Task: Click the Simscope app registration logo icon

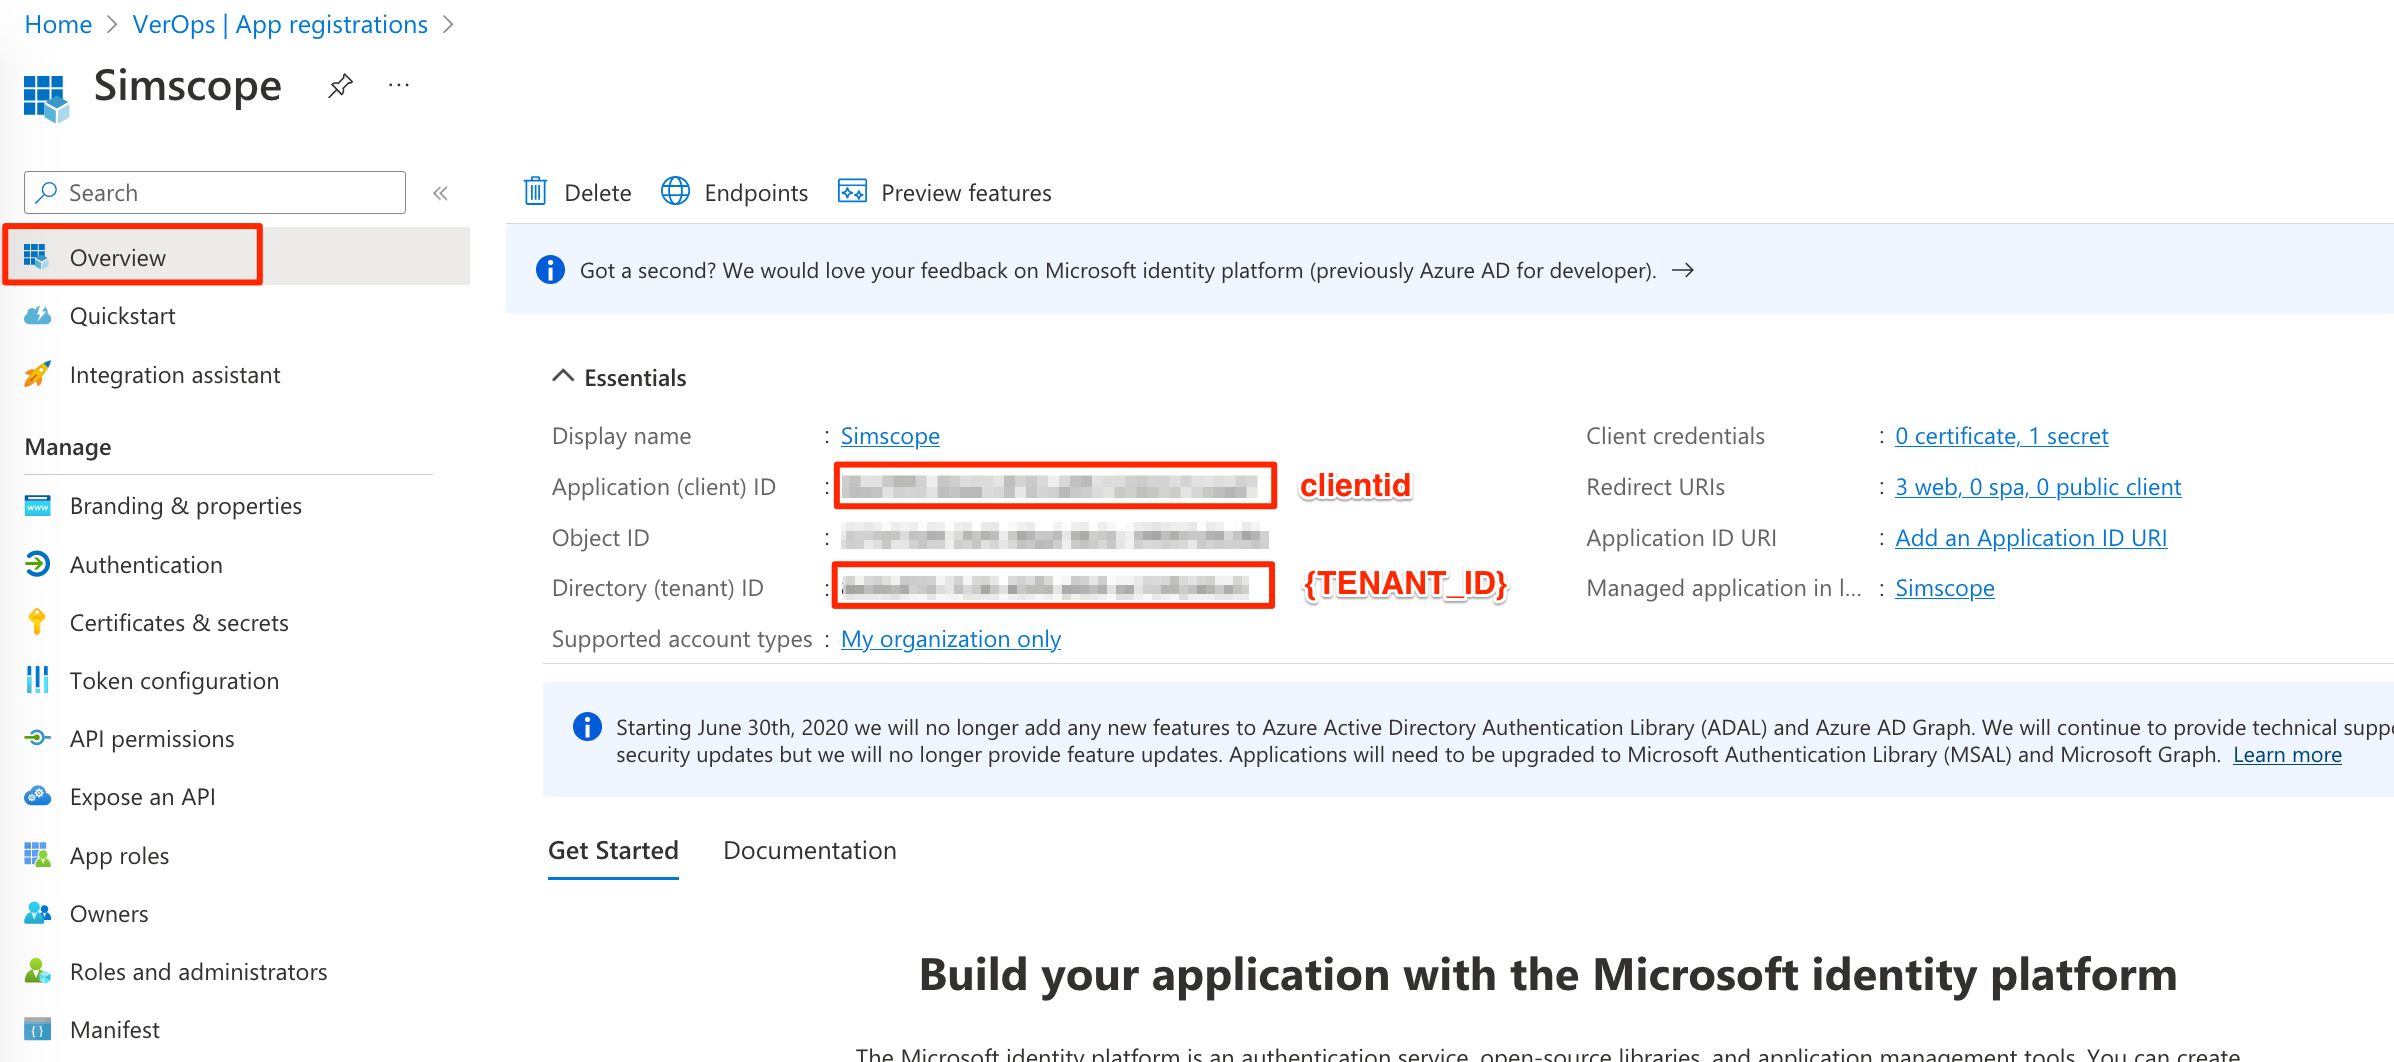Action: point(46,98)
